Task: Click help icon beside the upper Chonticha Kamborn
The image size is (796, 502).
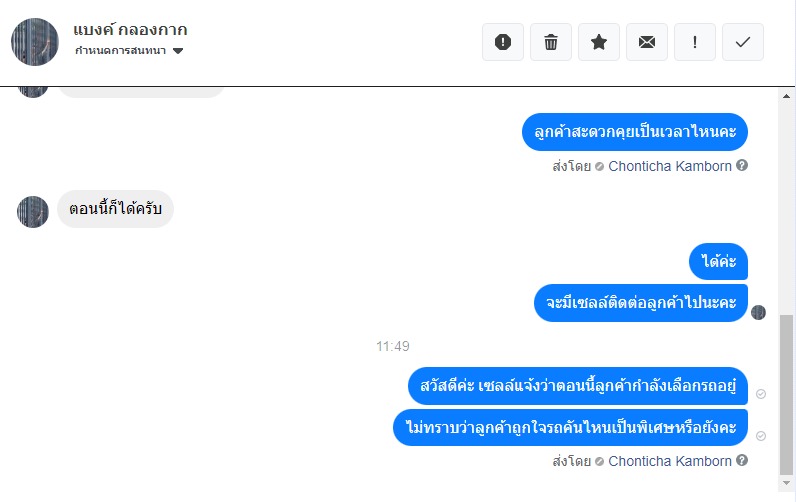Action: (x=742, y=166)
